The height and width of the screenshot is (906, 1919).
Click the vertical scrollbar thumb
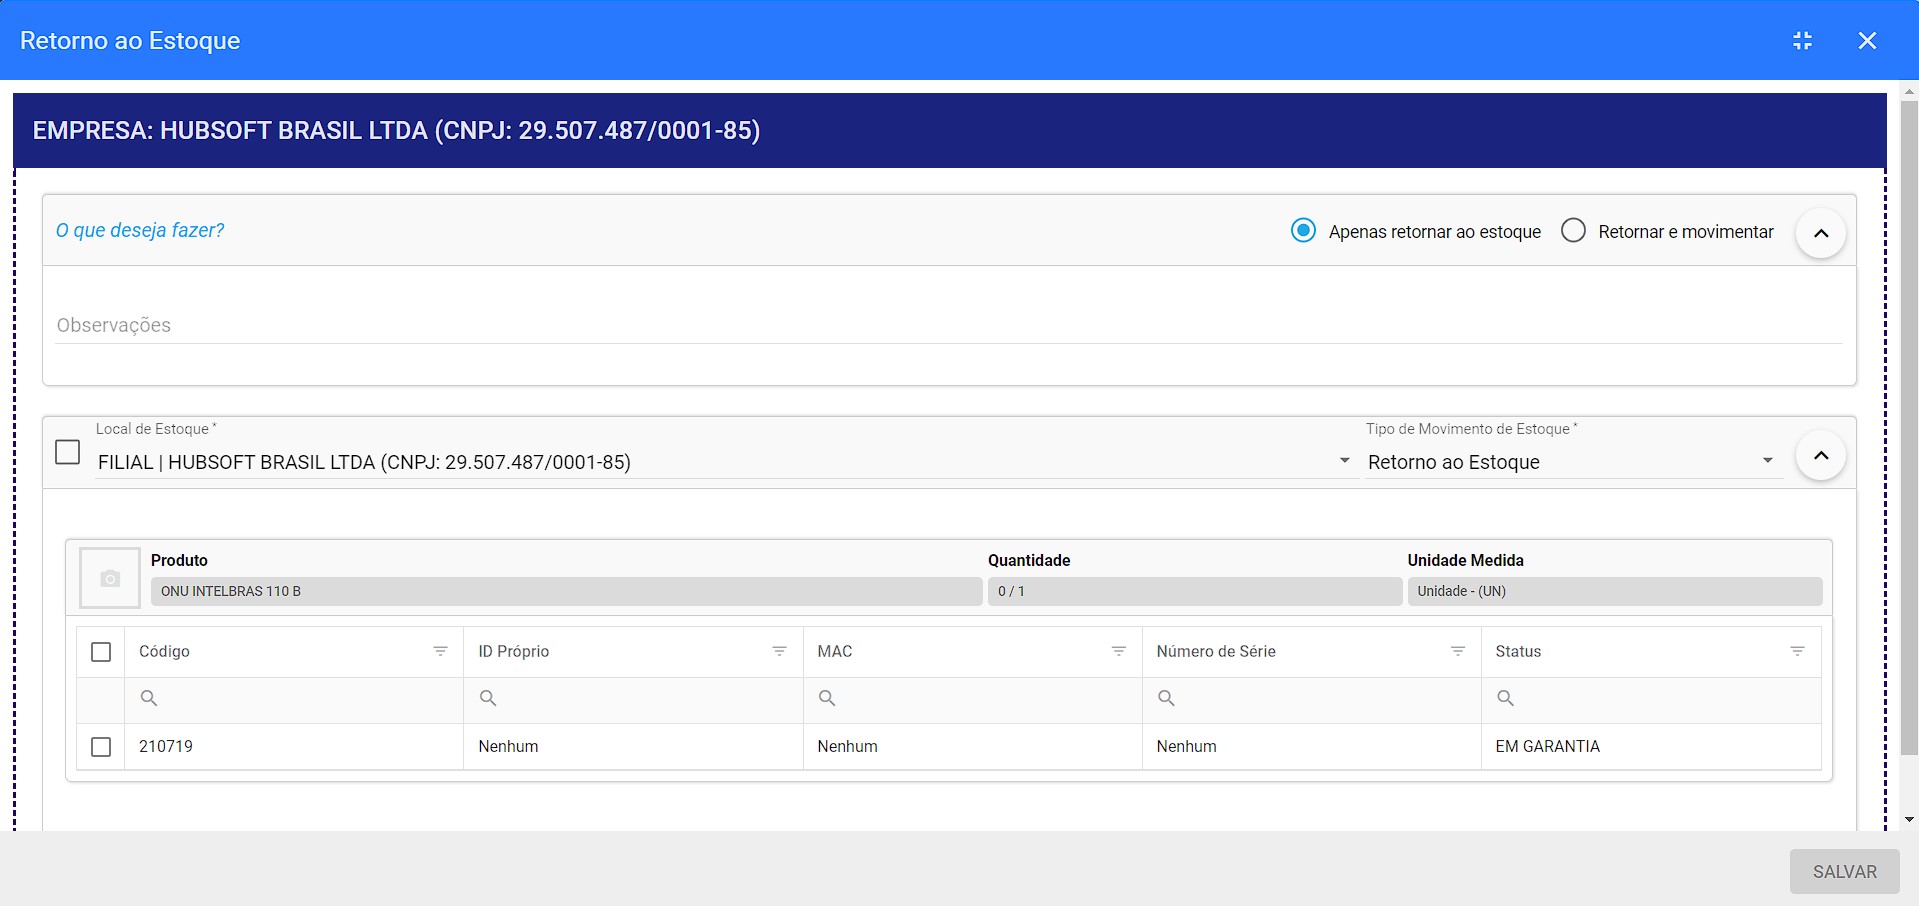click(1909, 427)
